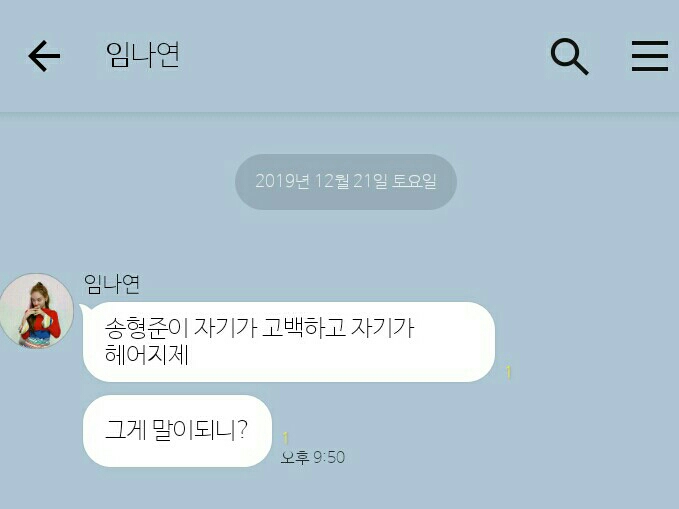Click the word 헤어지제 in the first bubble
This screenshot has width=679, height=509.
(147, 354)
